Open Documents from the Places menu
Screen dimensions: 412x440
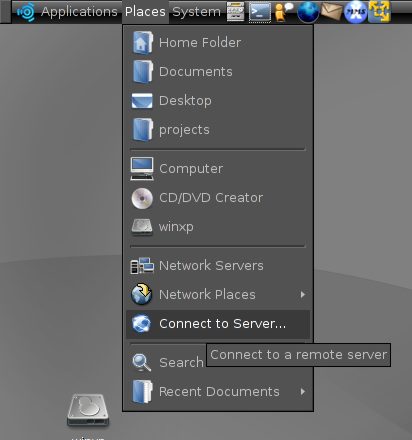coord(218,71)
